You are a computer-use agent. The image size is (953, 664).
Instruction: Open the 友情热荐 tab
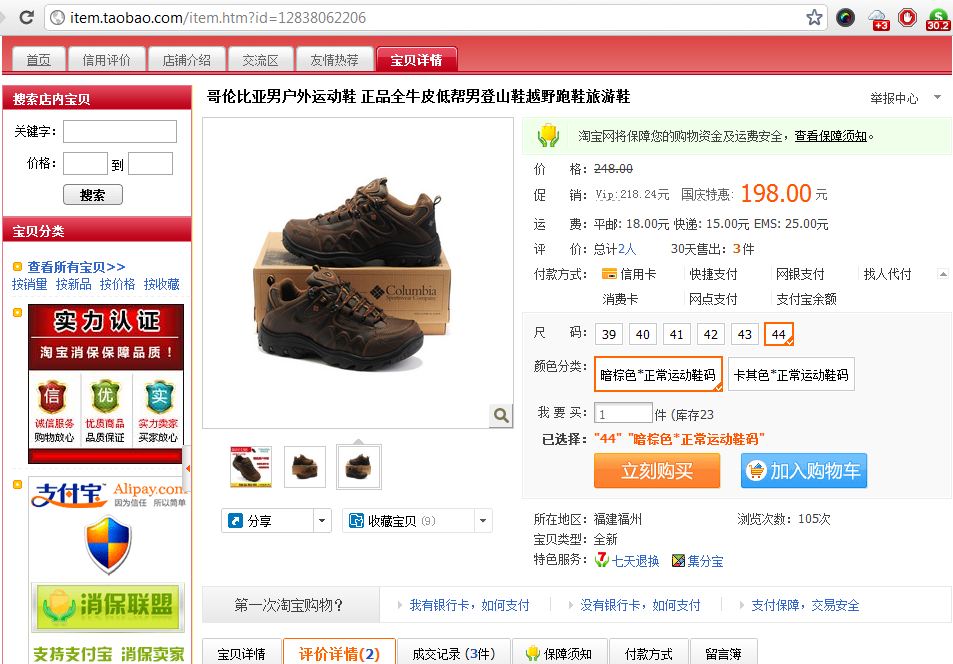334,60
